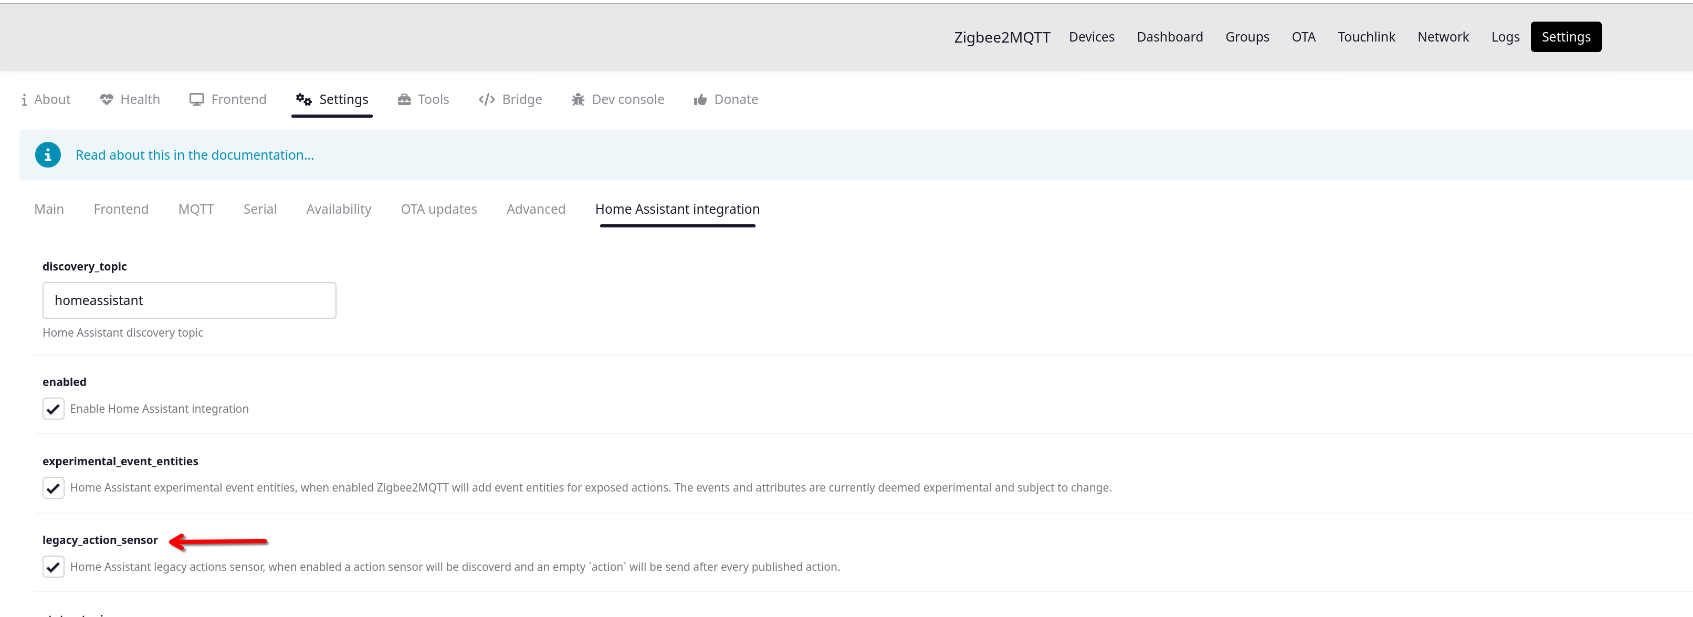Click the Health heartbeat icon
The height and width of the screenshot is (617, 1693).
click(106, 100)
